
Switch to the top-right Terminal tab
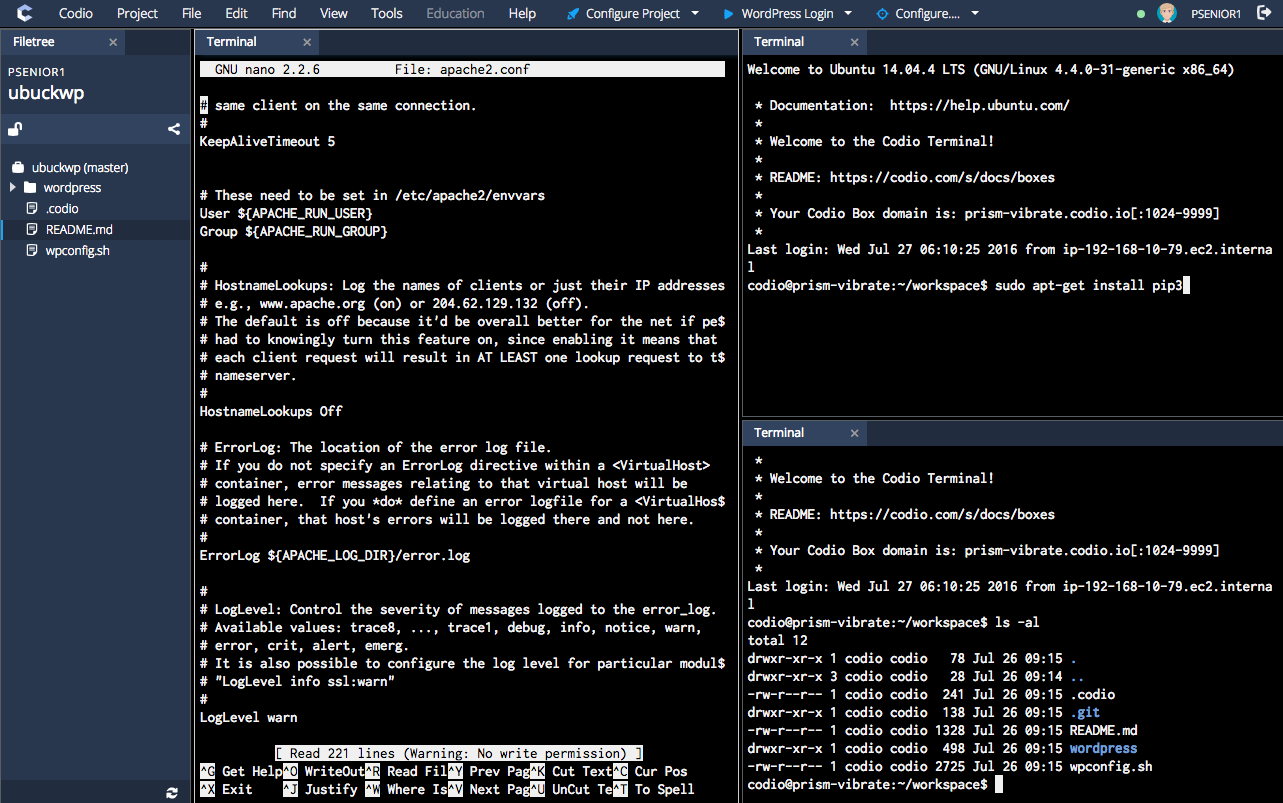(x=779, y=41)
